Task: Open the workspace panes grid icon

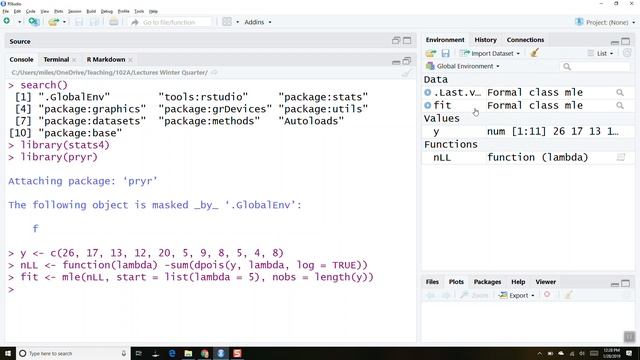Action: (x=227, y=22)
